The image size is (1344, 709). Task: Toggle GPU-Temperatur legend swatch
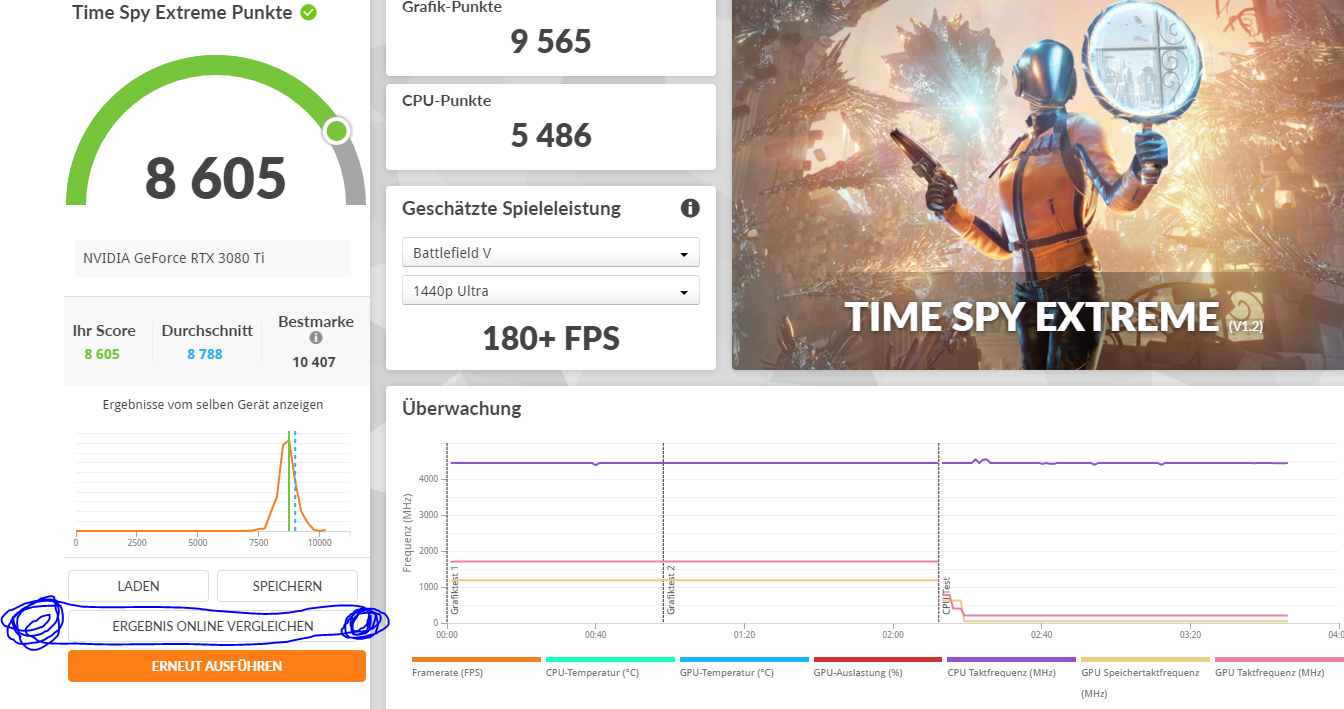point(744,660)
